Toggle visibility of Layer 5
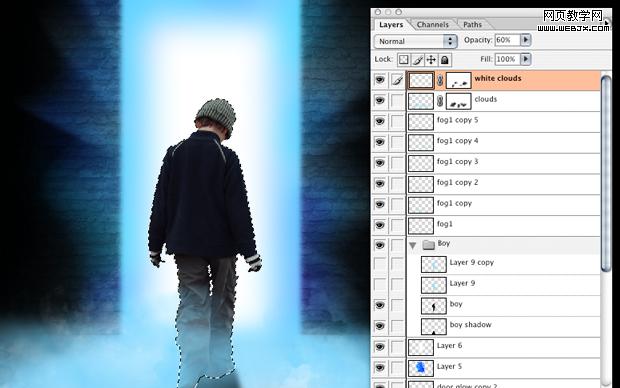The image size is (620, 388). (380, 367)
